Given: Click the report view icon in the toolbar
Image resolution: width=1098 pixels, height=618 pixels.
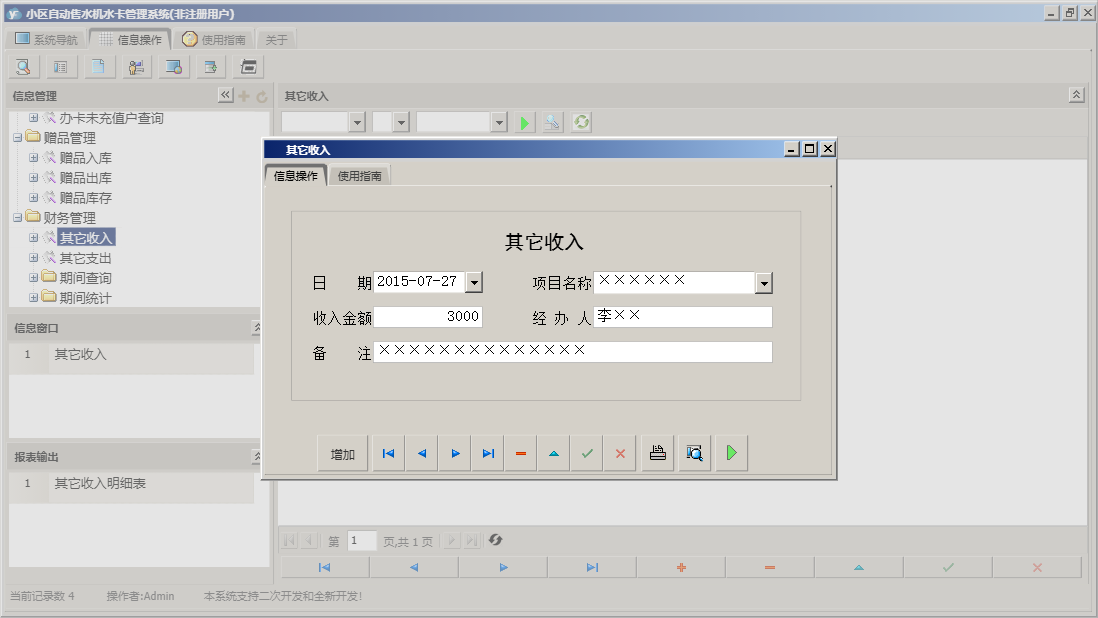Looking at the screenshot, I should 60,66.
